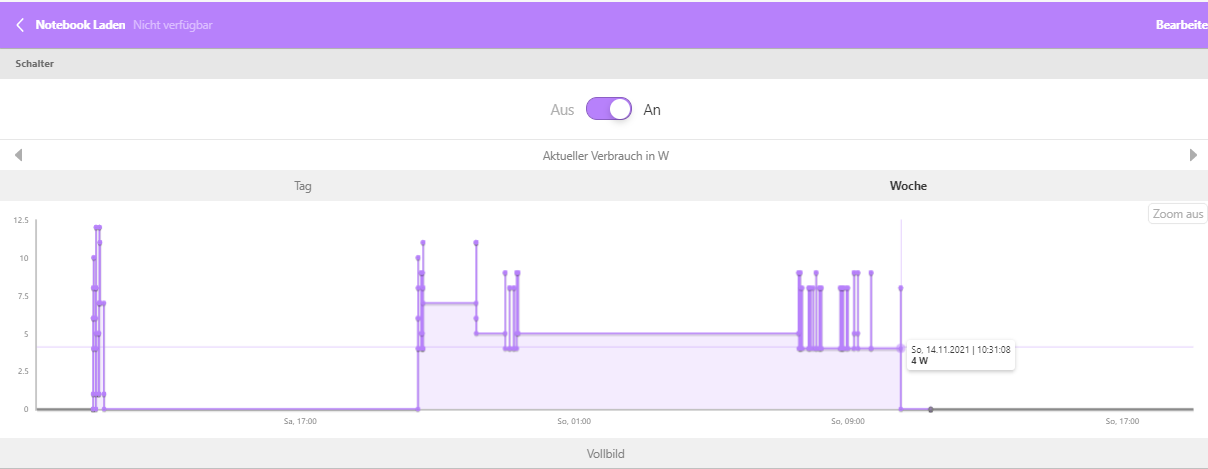Click the "An" switch label
1208x469 pixels.
pyautogui.click(x=652, y=110)
